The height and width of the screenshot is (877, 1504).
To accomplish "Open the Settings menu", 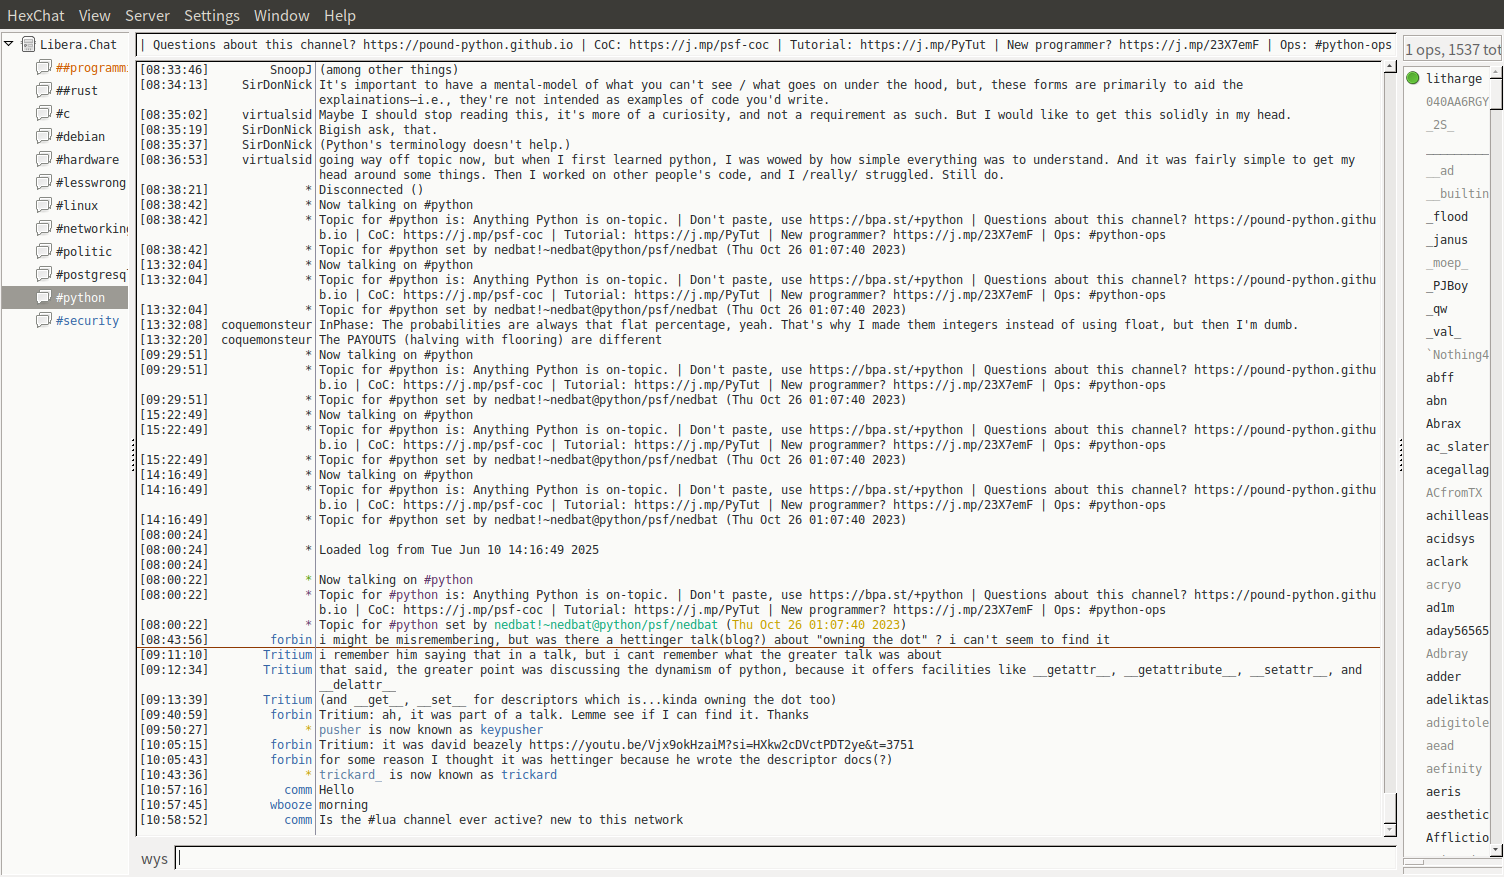I will tap(212, 16).
